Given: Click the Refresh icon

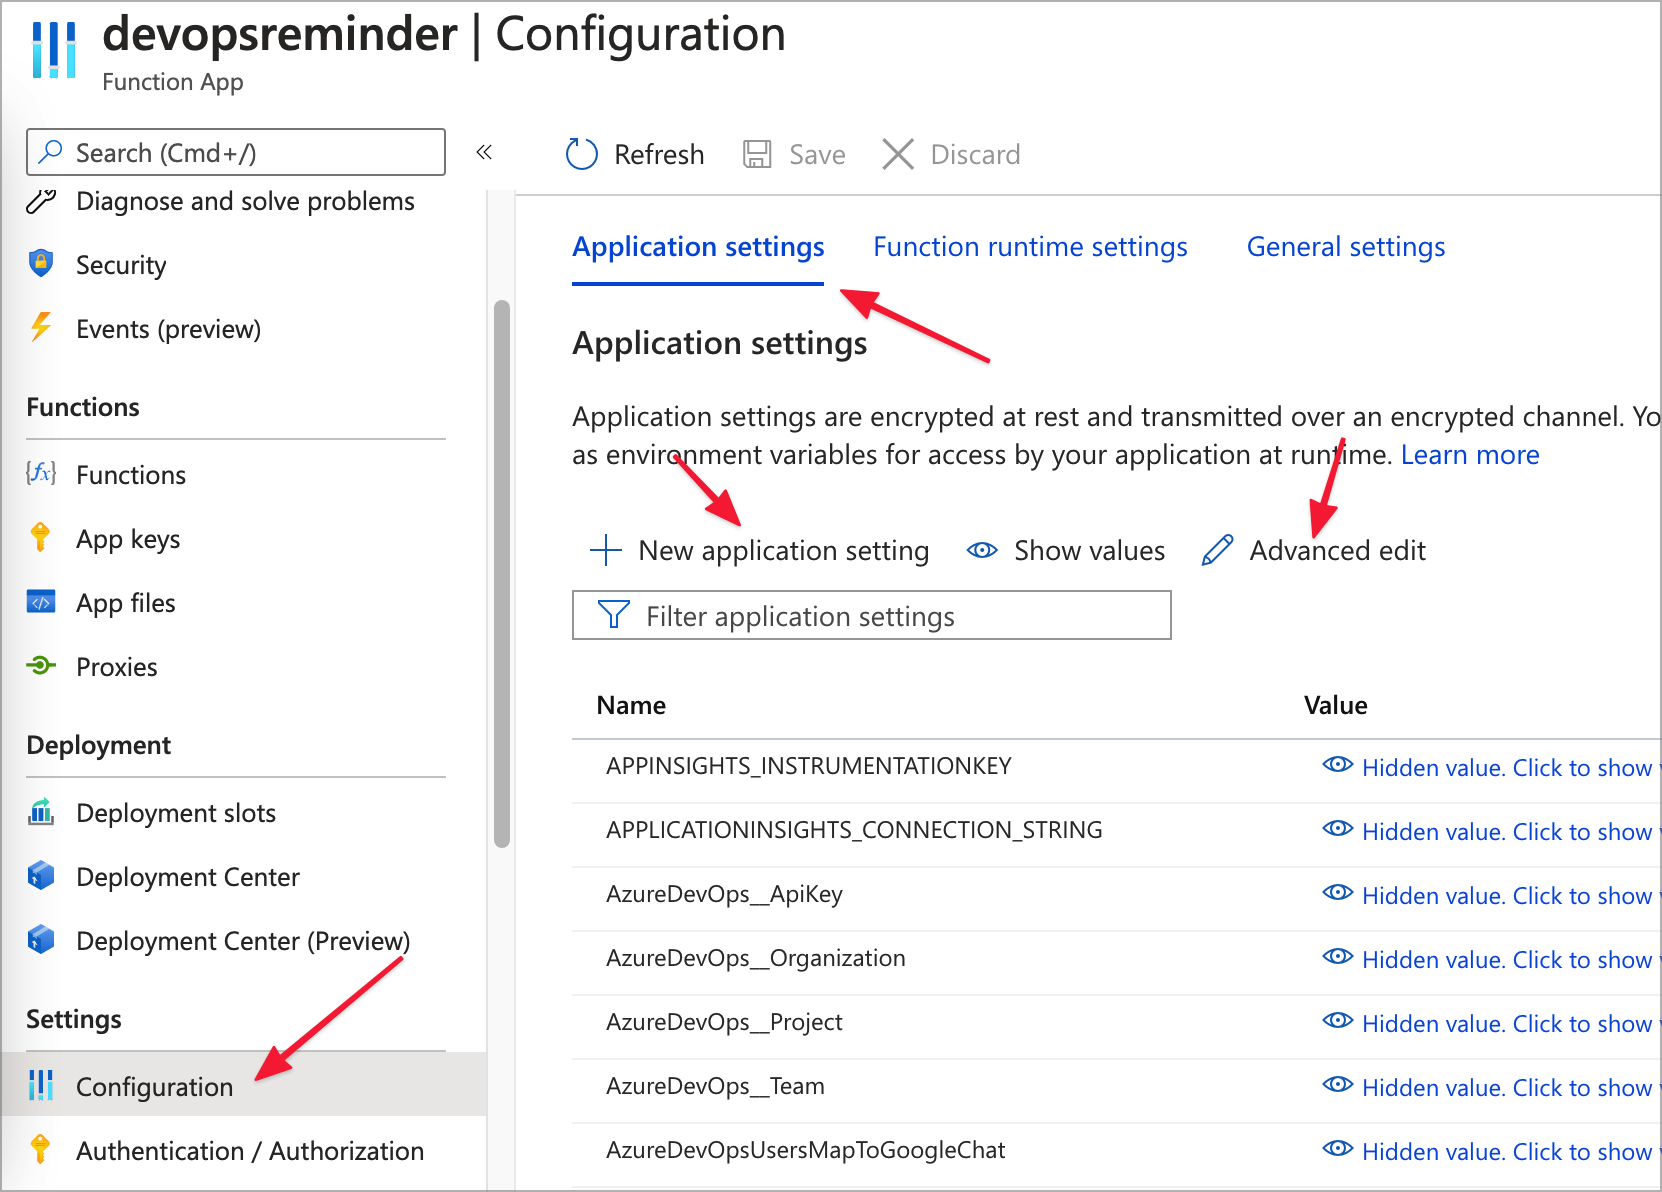Looking at the screenshot, I should (x=581, y=154).
